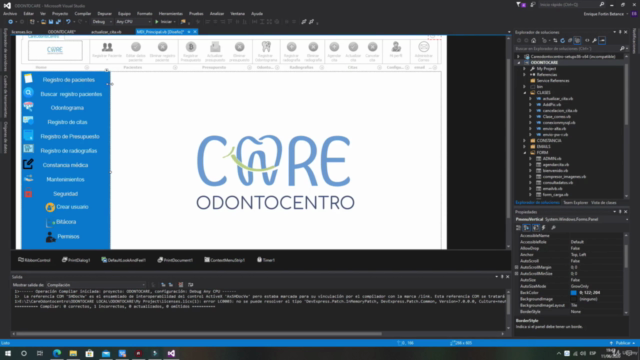Click the Registrar radiografía ribbon icon

[291, 47]
